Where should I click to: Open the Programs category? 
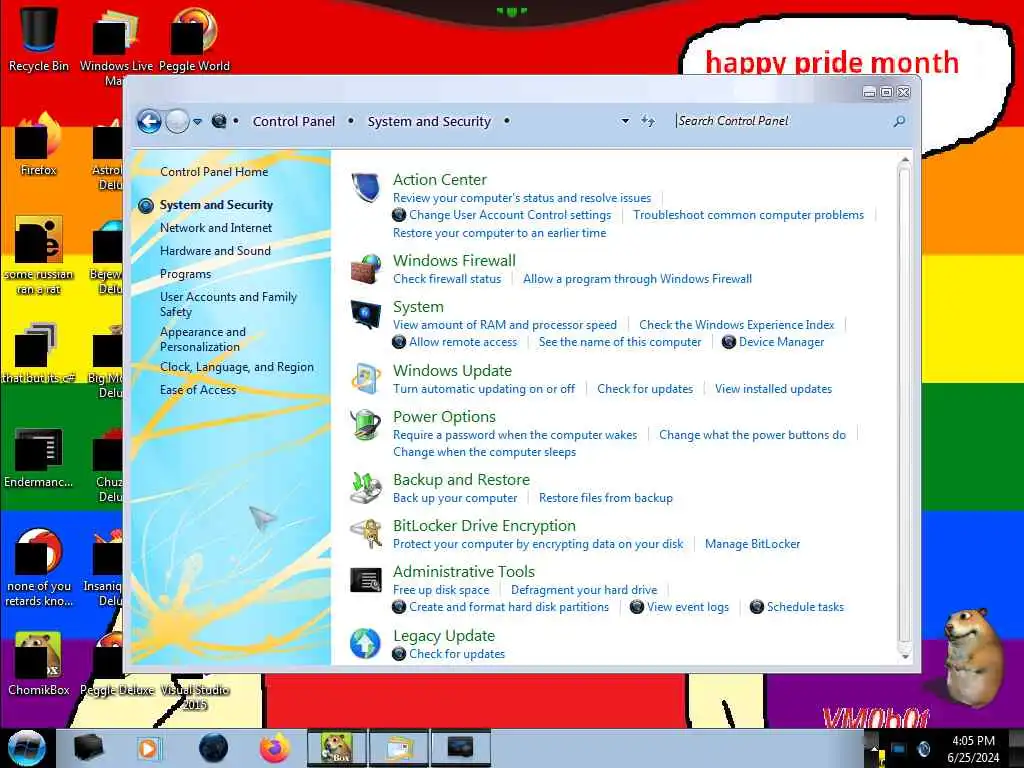tap(185, 274)
